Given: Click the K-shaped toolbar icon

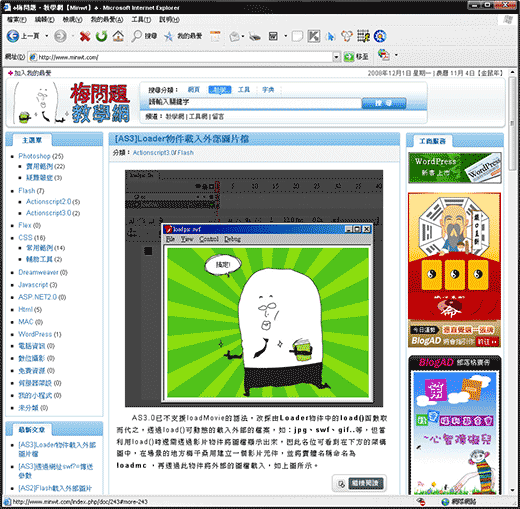Looking at the screenshot, I should click(314, 36).
